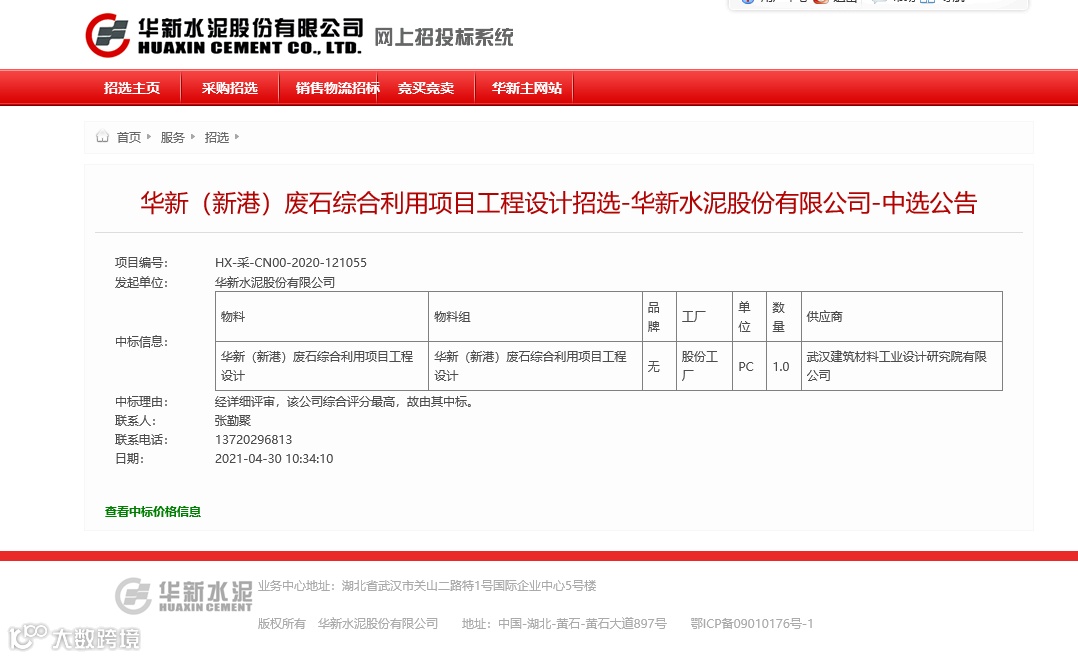This screenshot has height=658, width=1078.
Task: Click the home icon in breadcrumb
Action: click(102, 136)
